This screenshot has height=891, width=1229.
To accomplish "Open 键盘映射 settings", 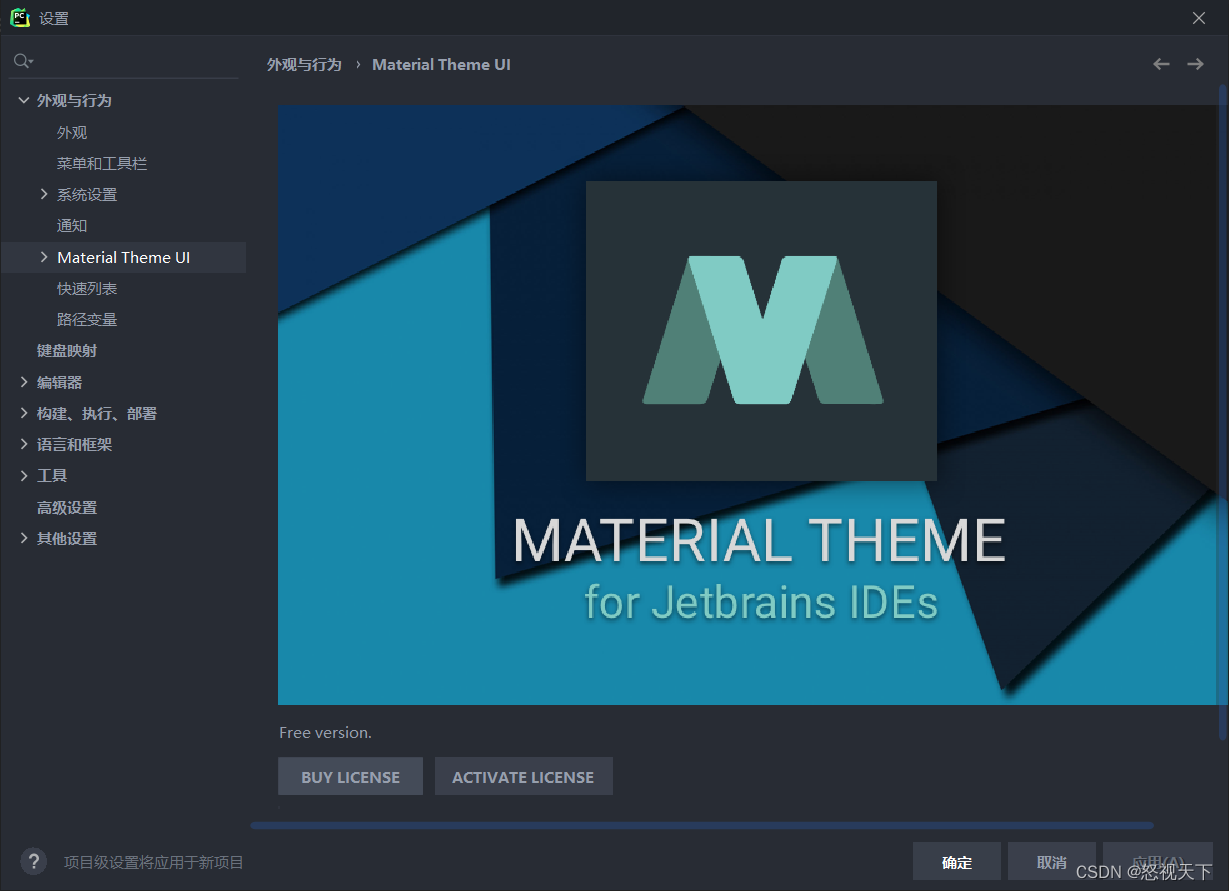I will tap(67, 351).
